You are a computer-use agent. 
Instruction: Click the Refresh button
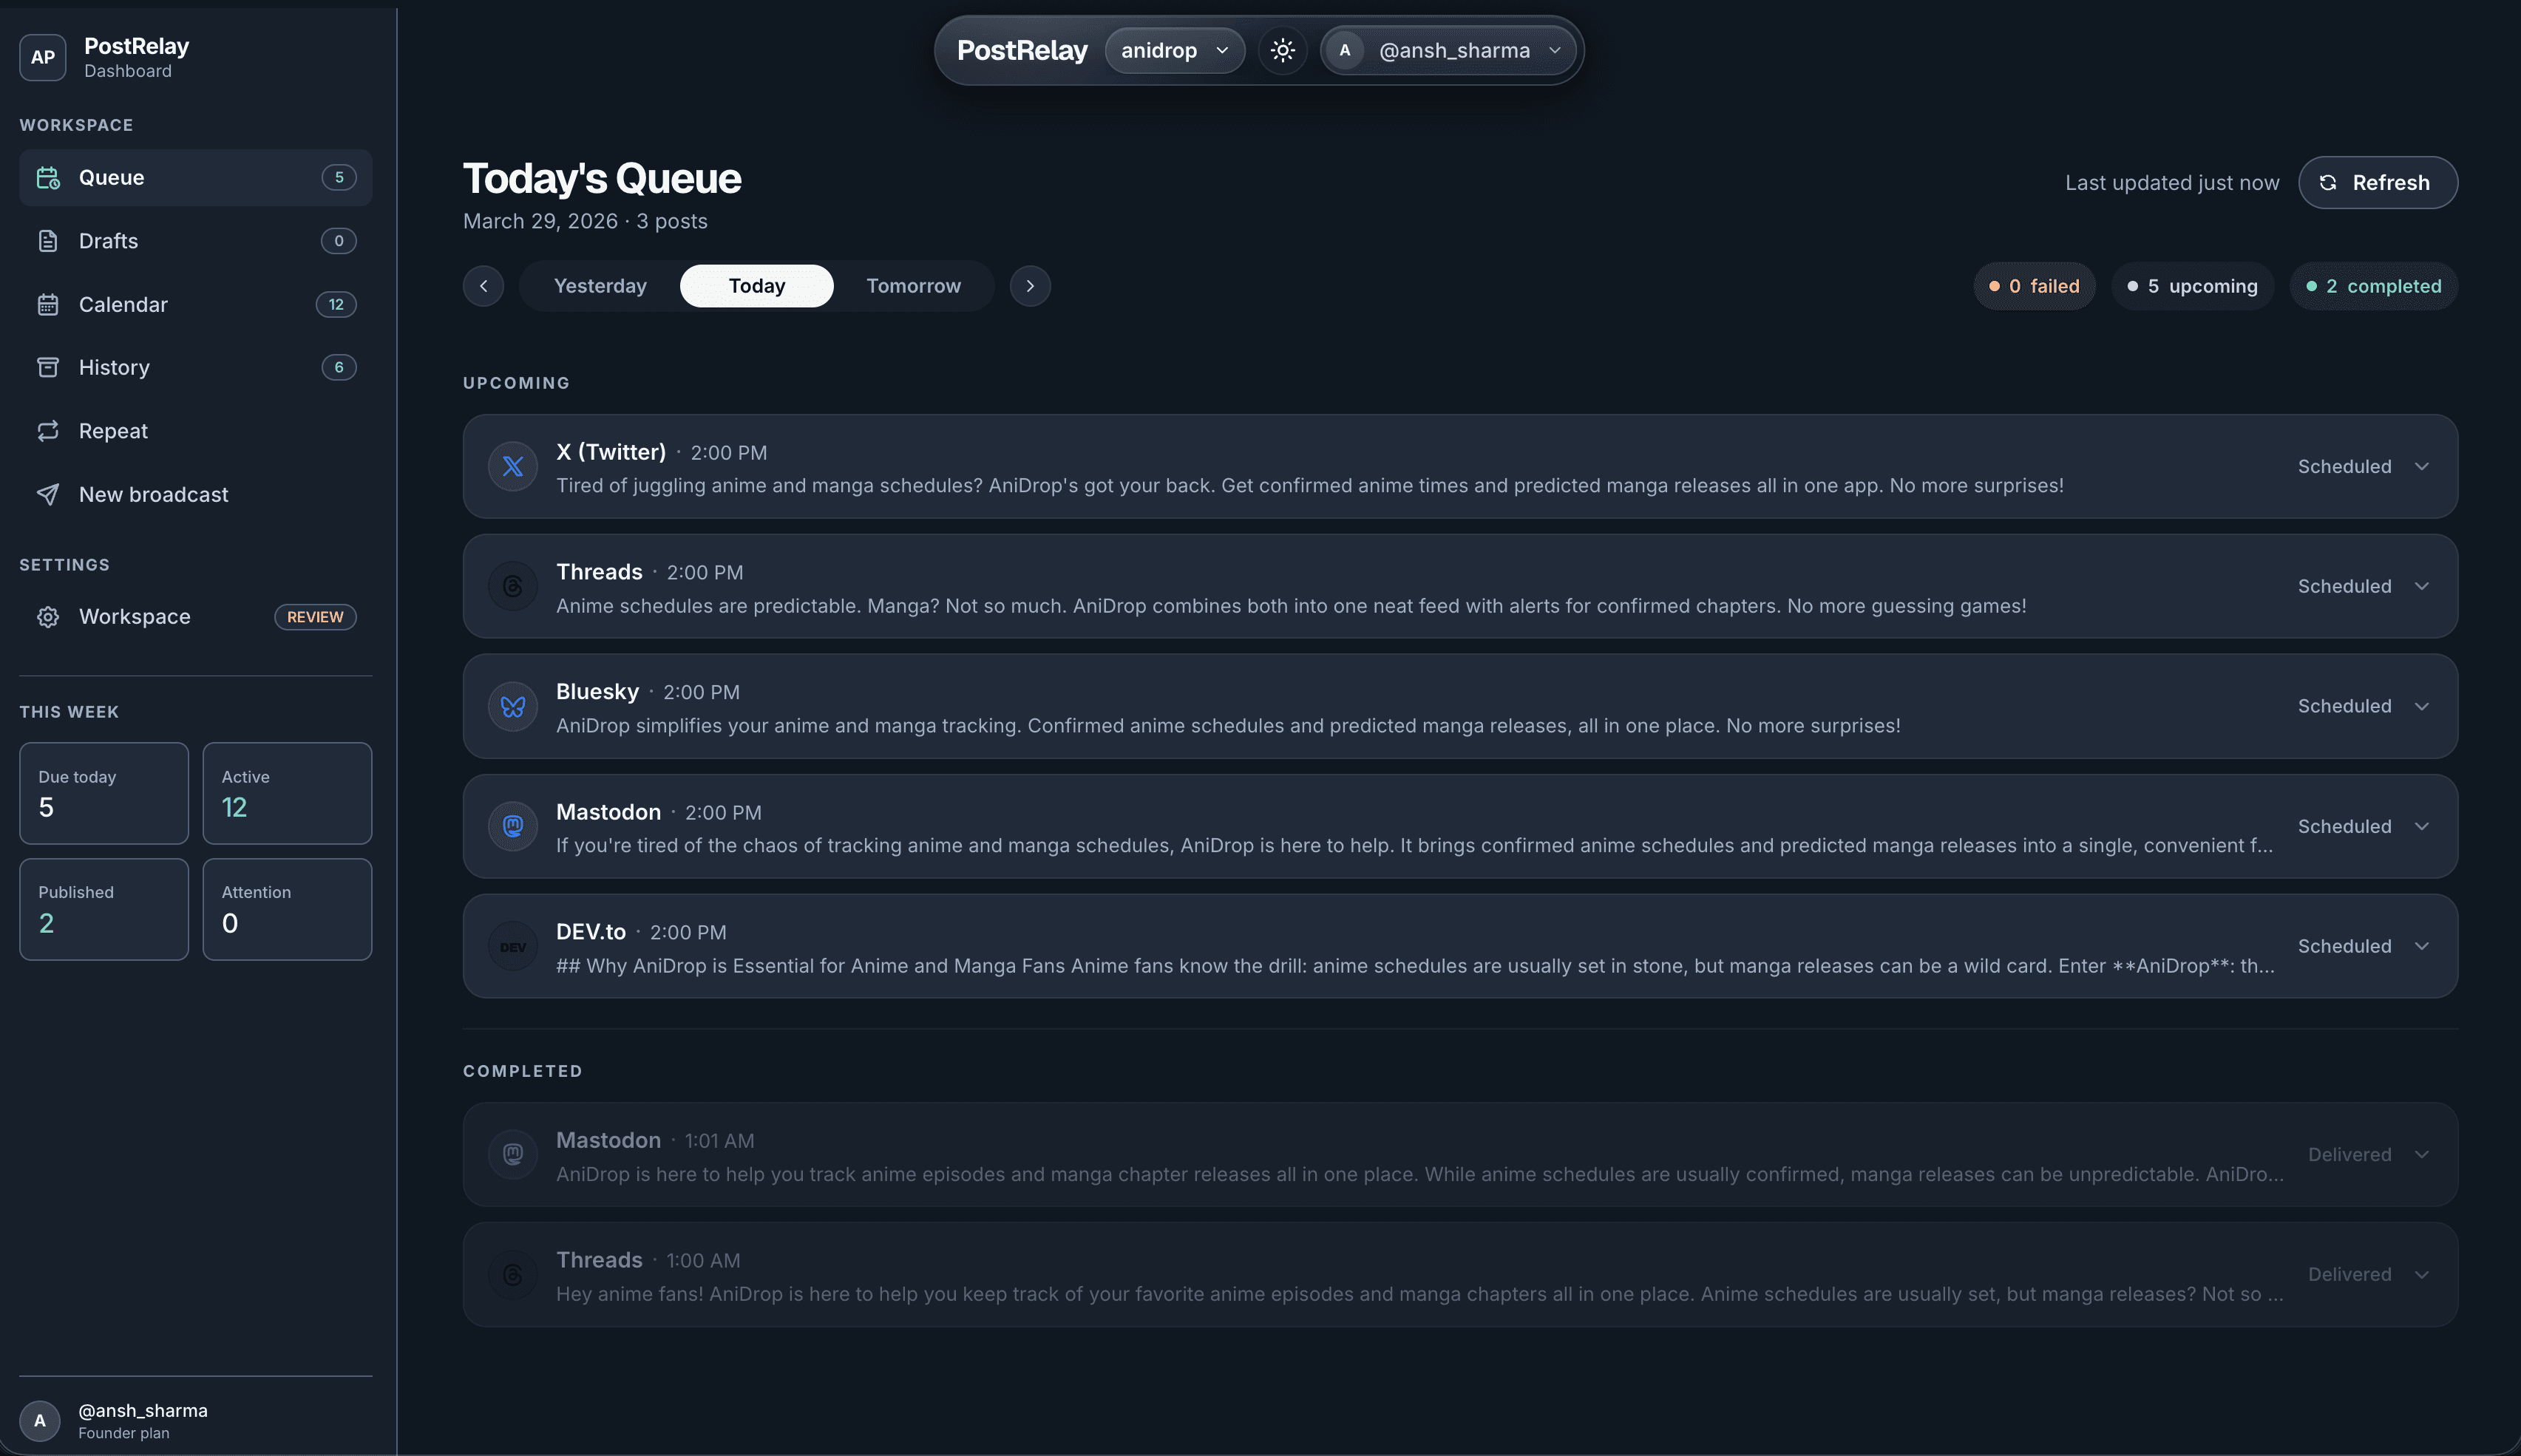tap(2377, 182)
